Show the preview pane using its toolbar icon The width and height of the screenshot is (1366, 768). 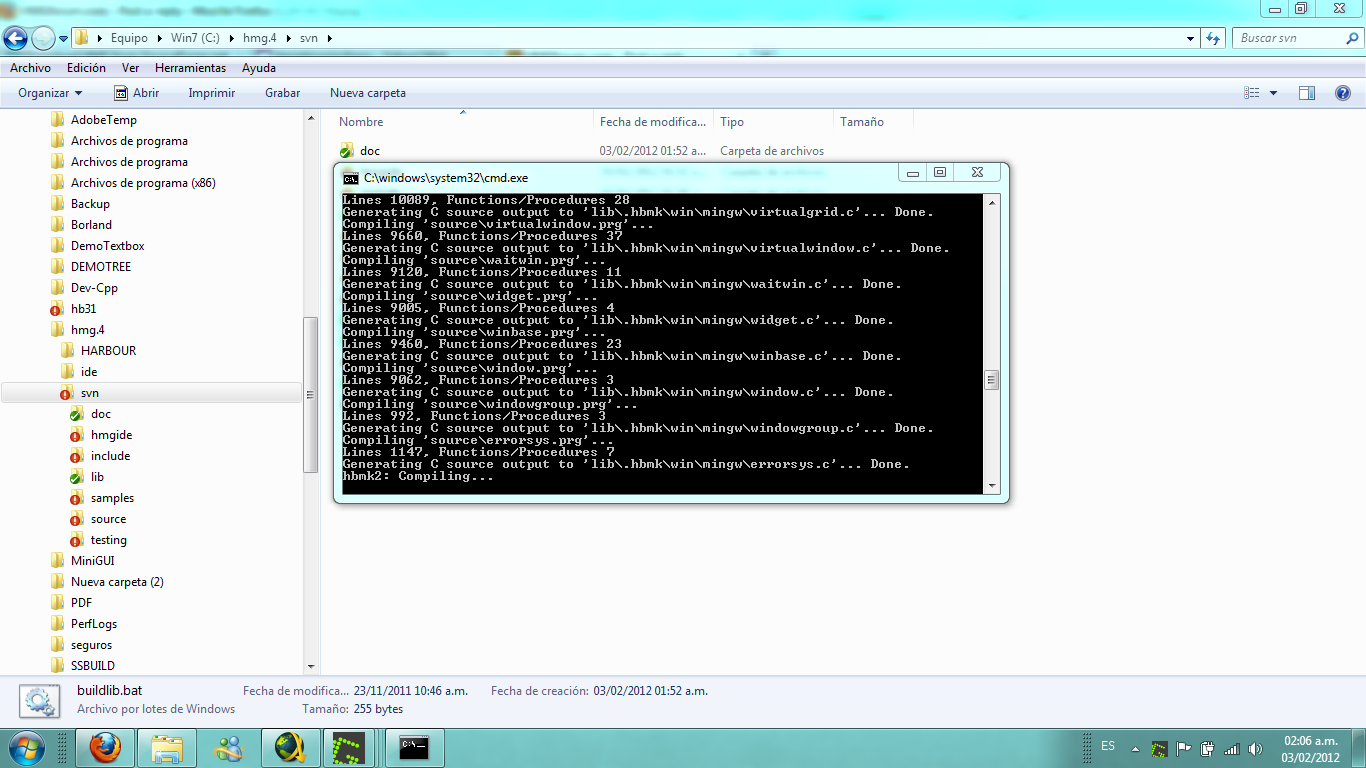click(1307, 93)
